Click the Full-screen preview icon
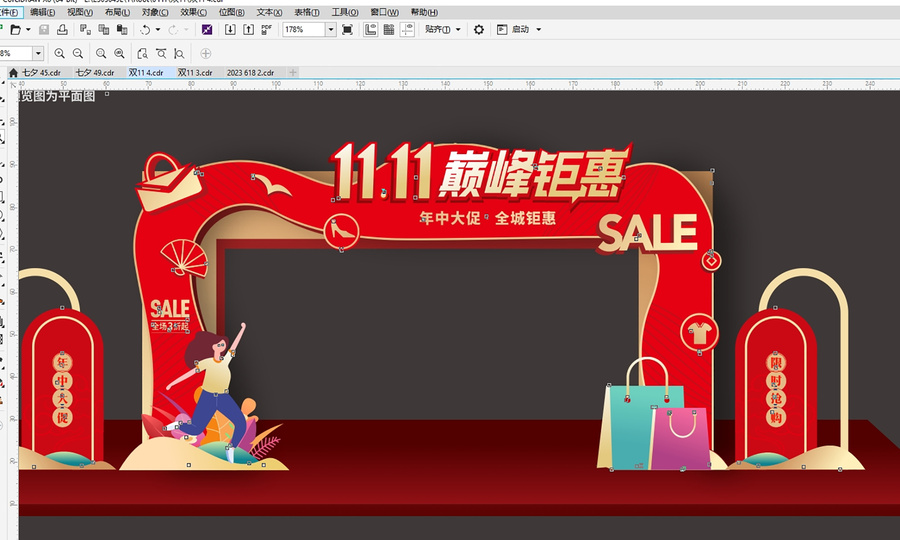 tap(347, 29)
